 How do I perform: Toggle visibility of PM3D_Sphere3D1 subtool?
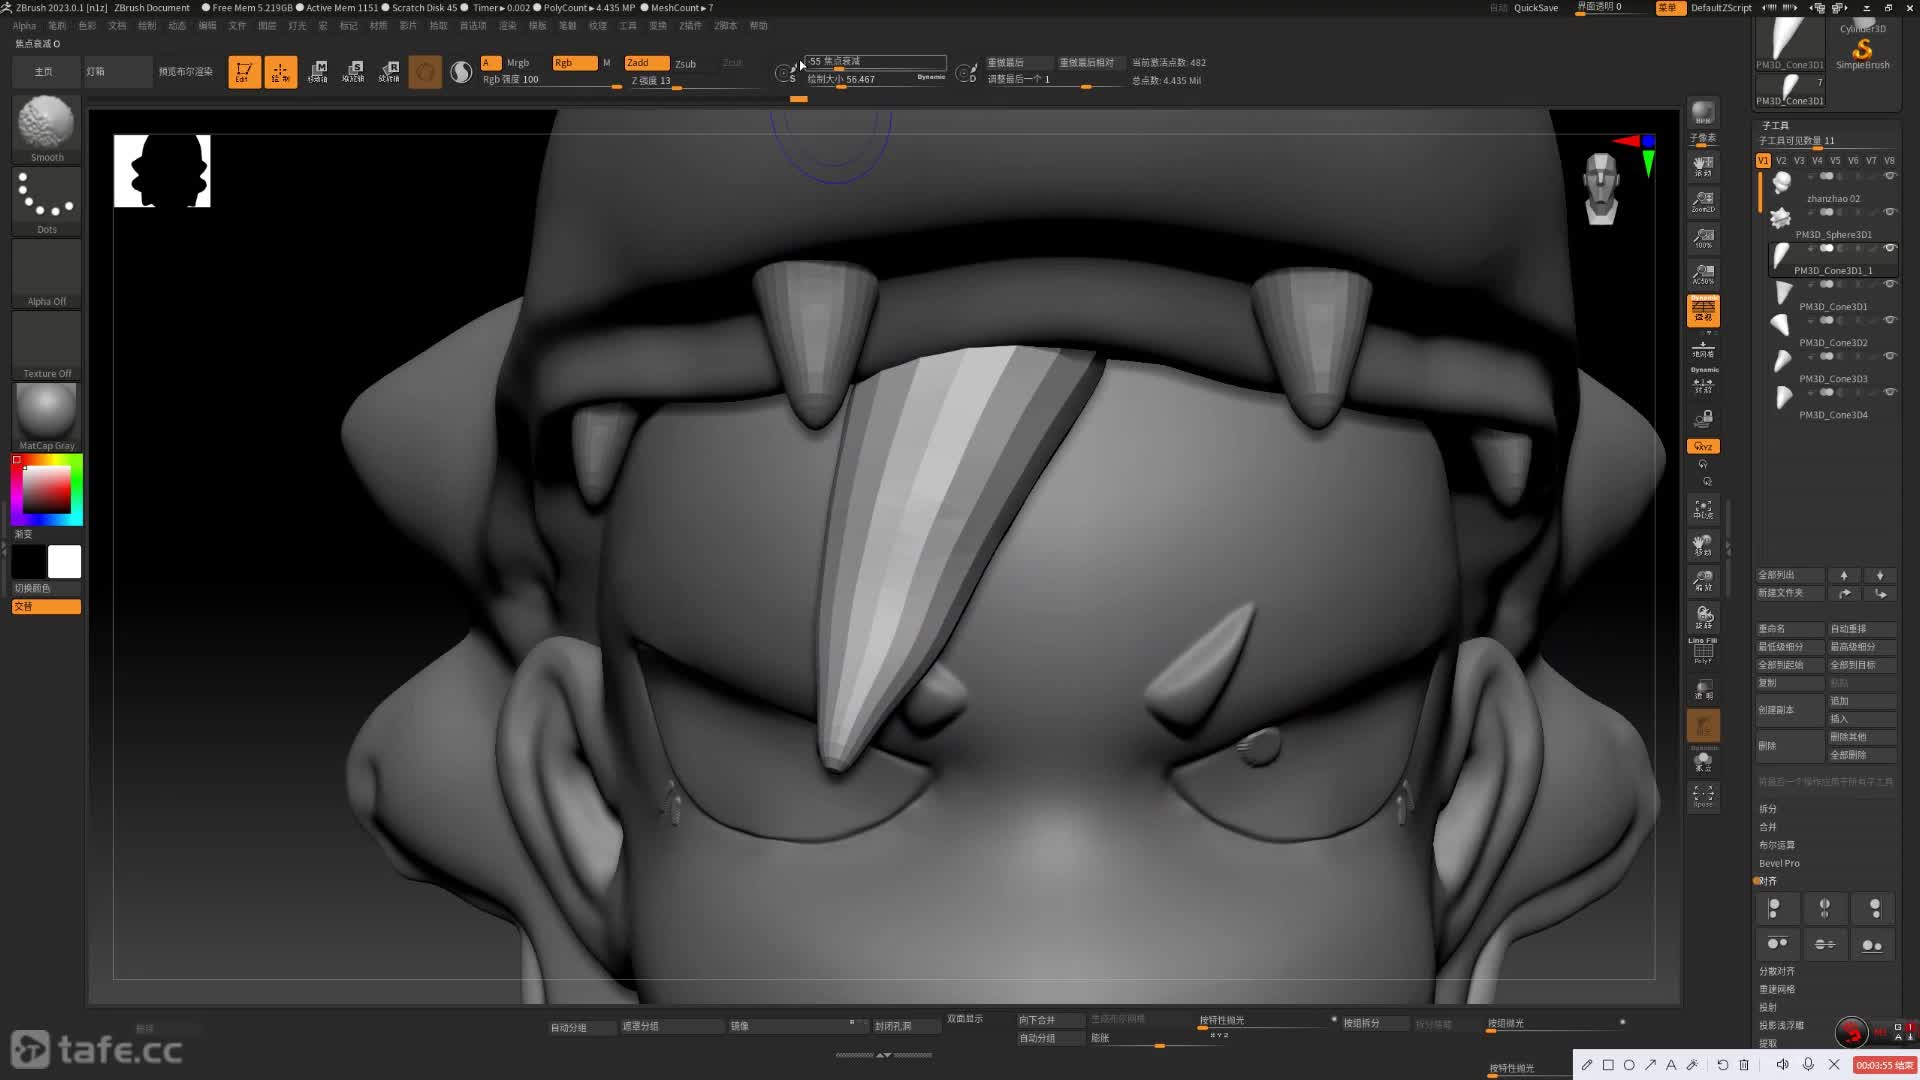pos(1890,212)
